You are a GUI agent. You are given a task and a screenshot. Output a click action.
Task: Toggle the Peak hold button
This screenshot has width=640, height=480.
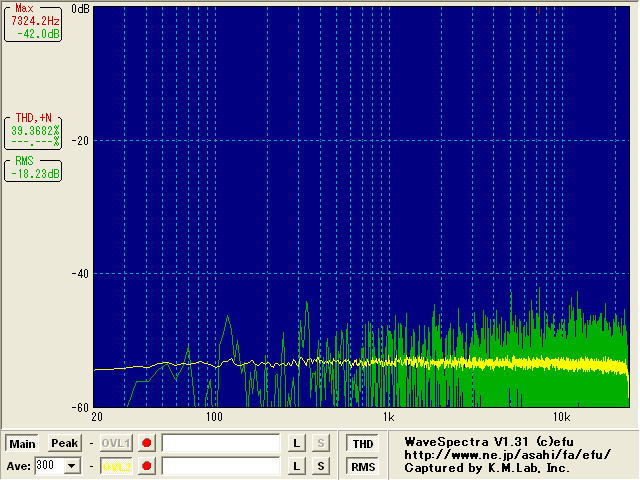point(64,443)
